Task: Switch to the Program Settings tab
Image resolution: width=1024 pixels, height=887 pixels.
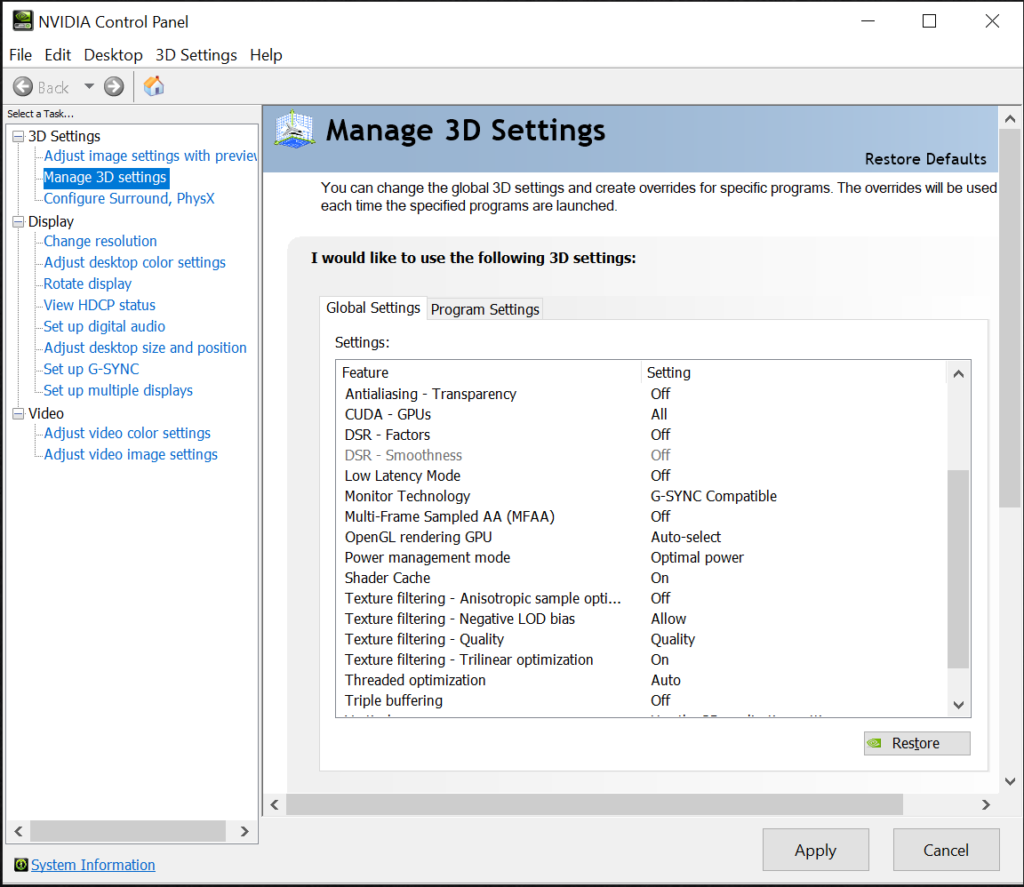Action: click(484, 309)
